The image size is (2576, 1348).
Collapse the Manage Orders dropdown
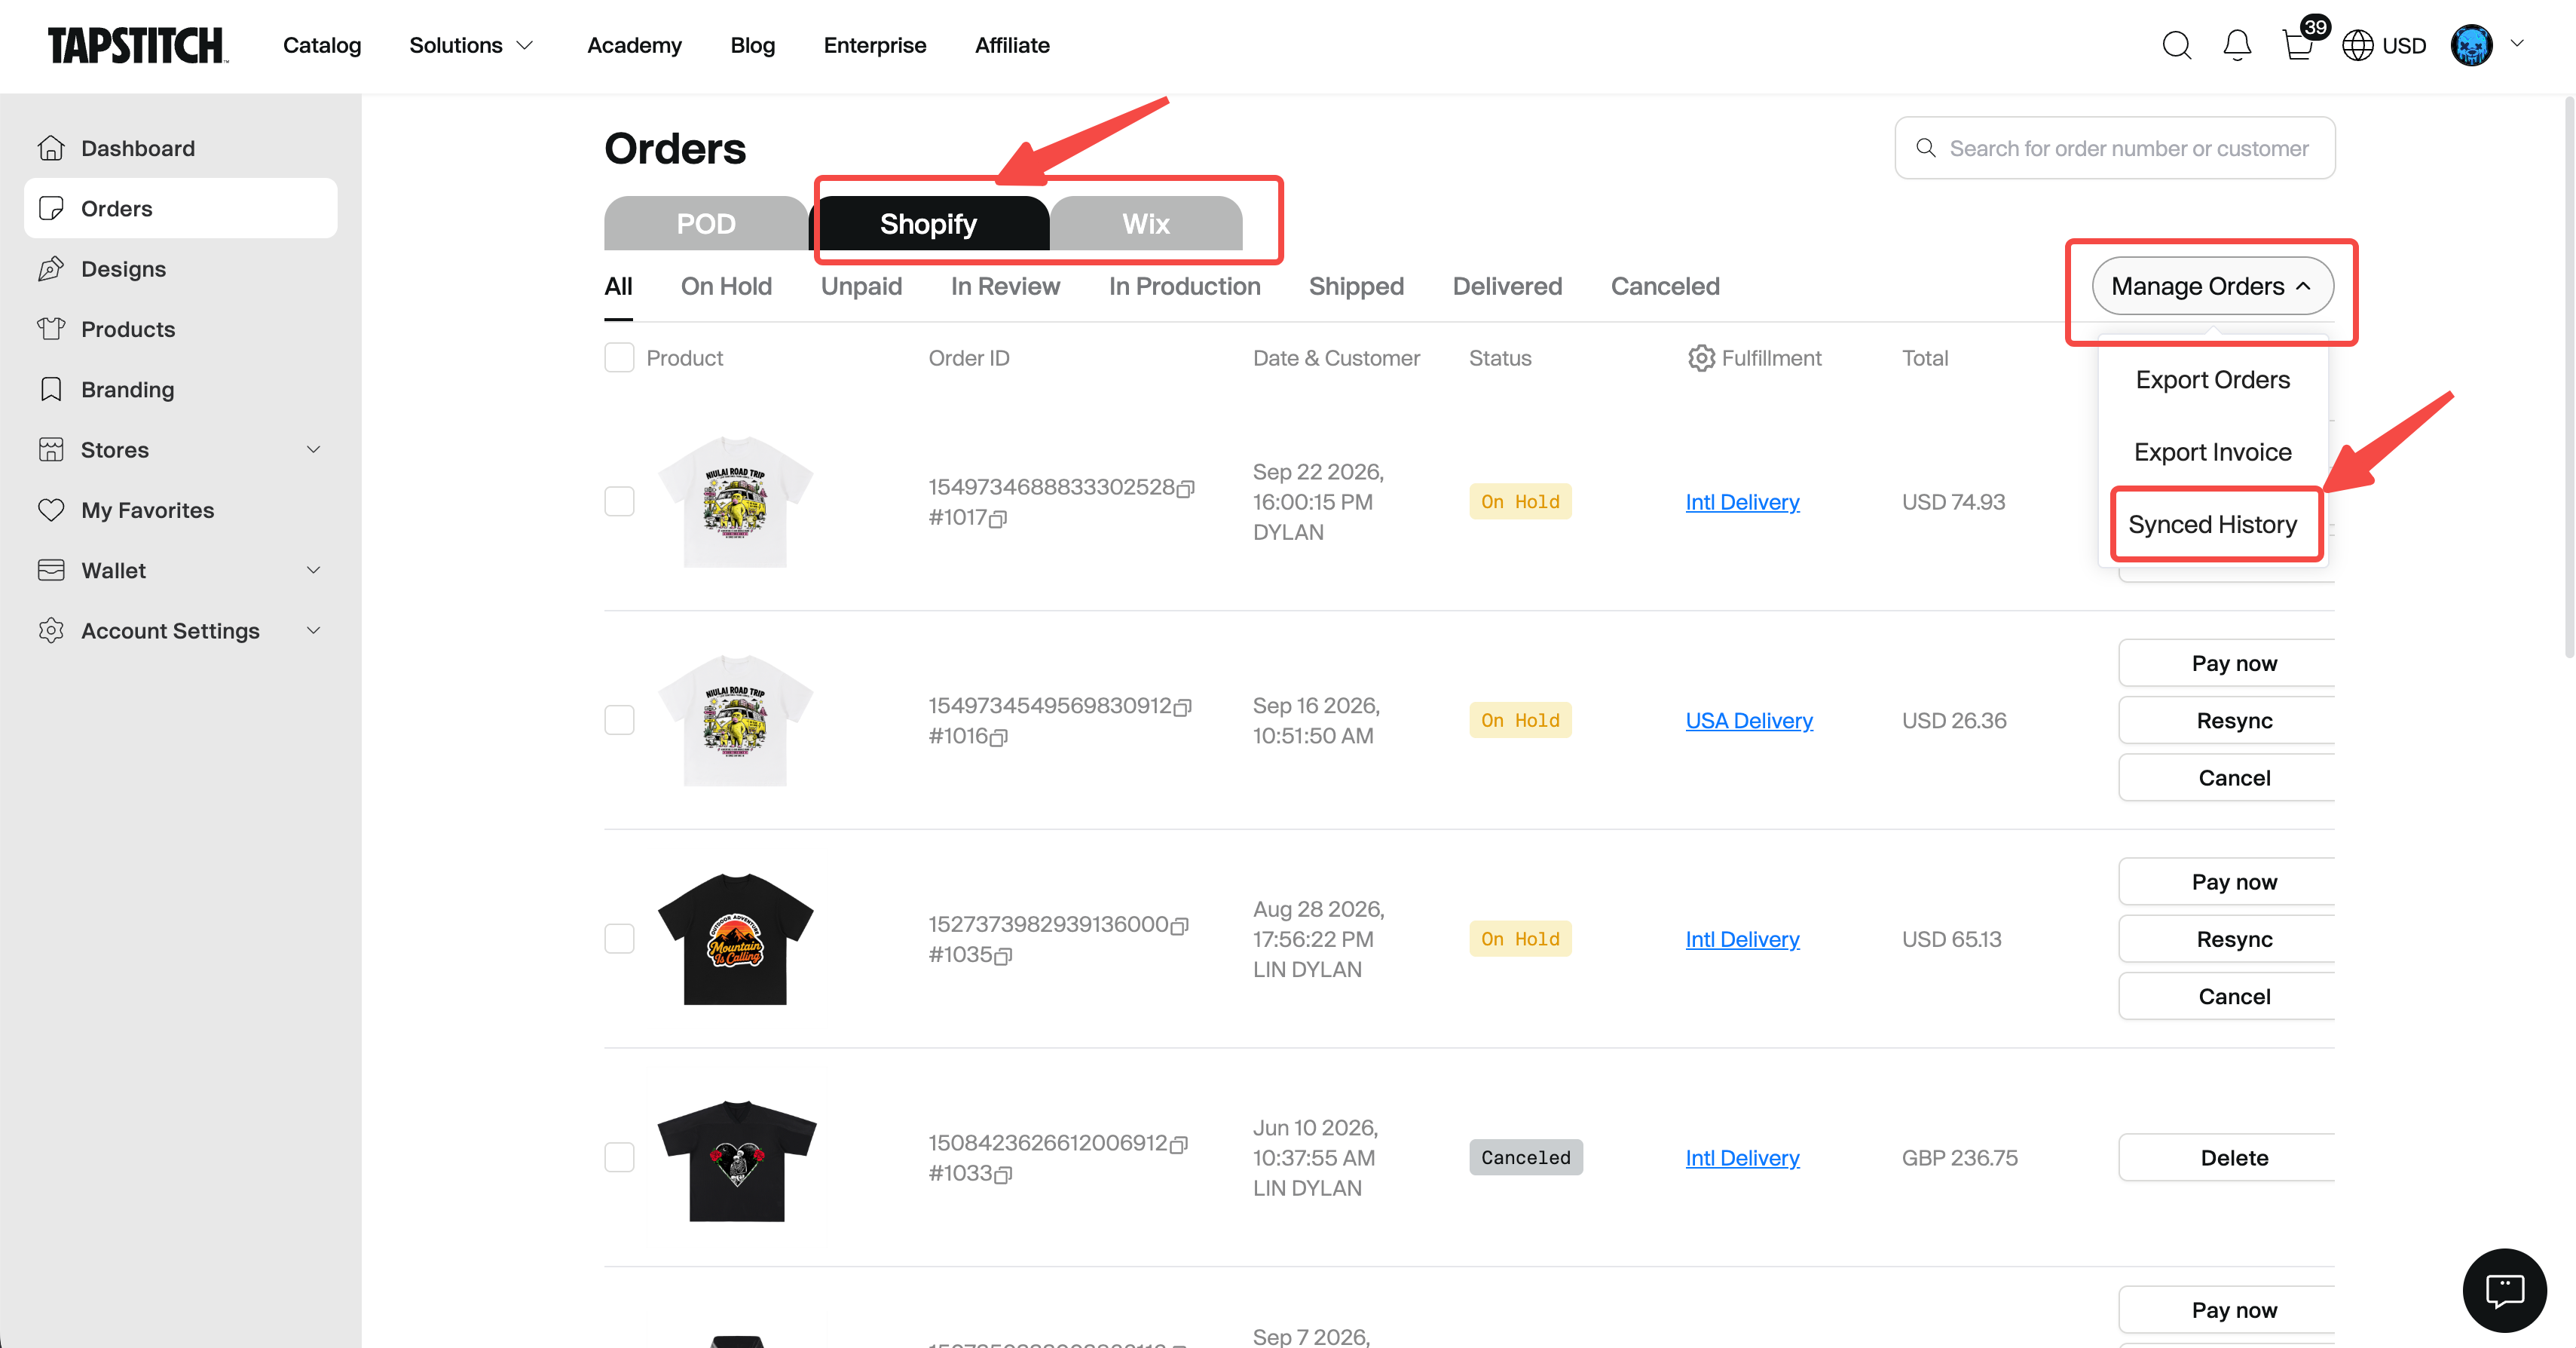(2212, 286)
